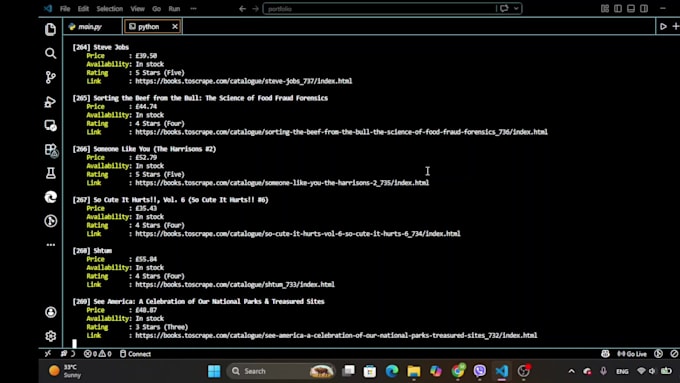Open the sorting-the-beef-from-the-bull link
Image resolution: width=680 pixels, height=383 pixels.
pos(341,132)
